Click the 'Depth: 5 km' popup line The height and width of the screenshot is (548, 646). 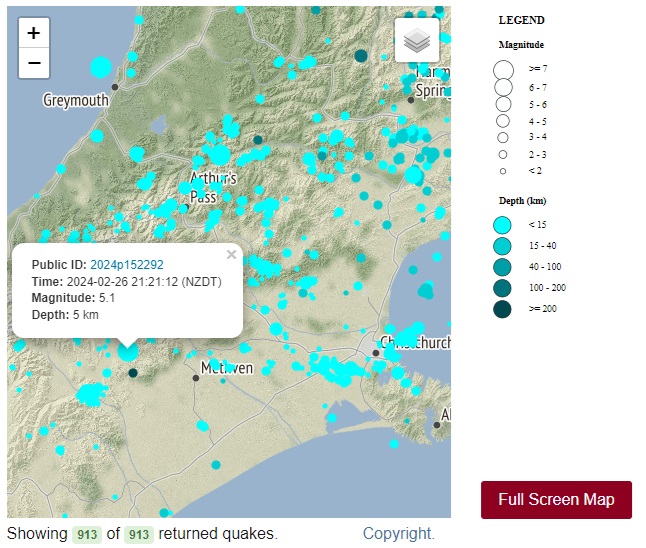click(65, 315)
